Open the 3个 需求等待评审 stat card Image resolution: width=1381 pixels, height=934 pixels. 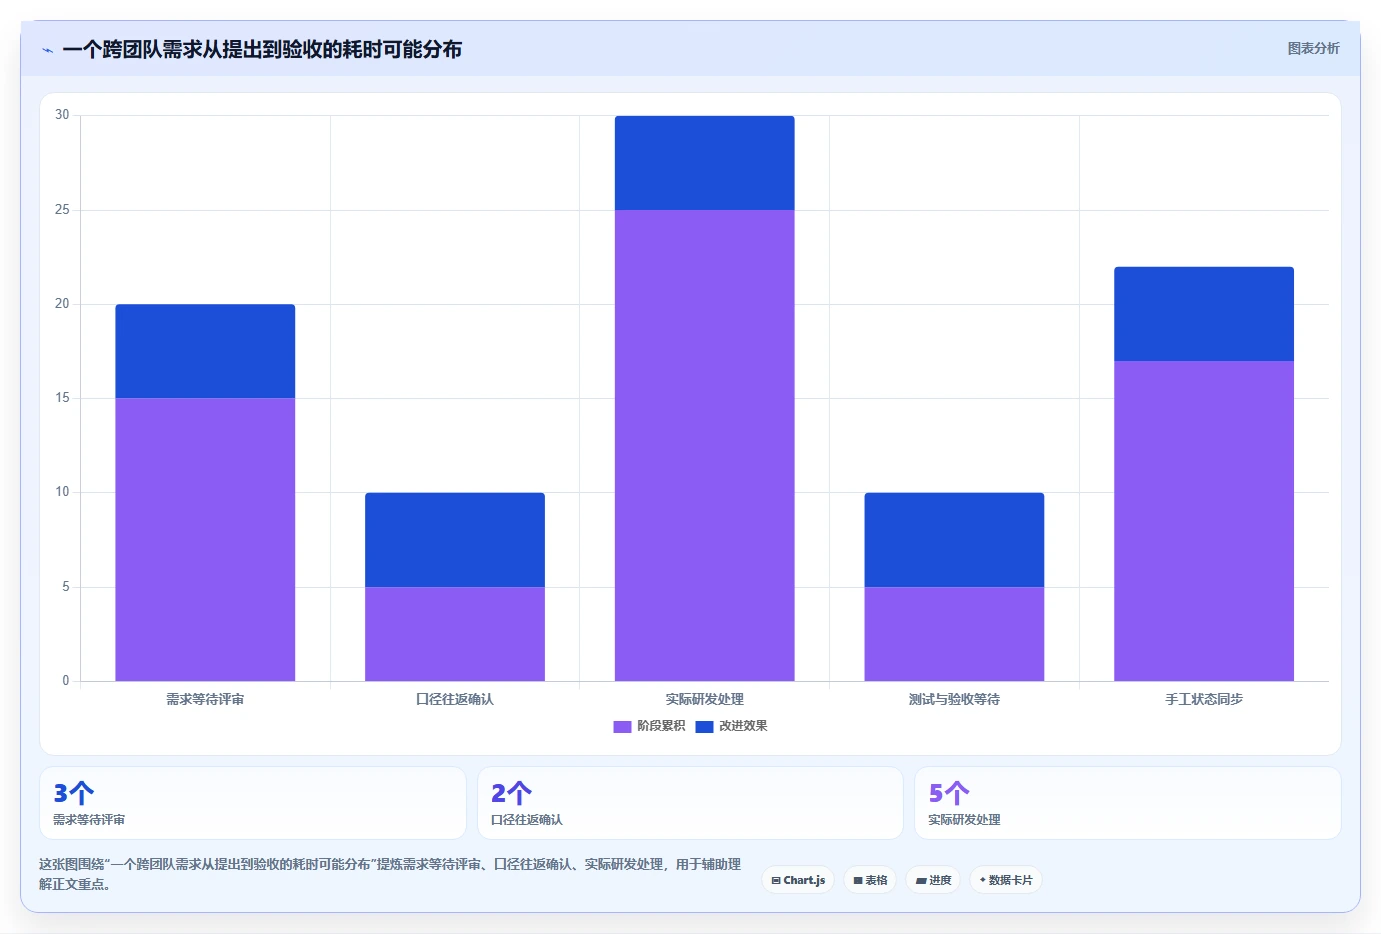(253, 803)
